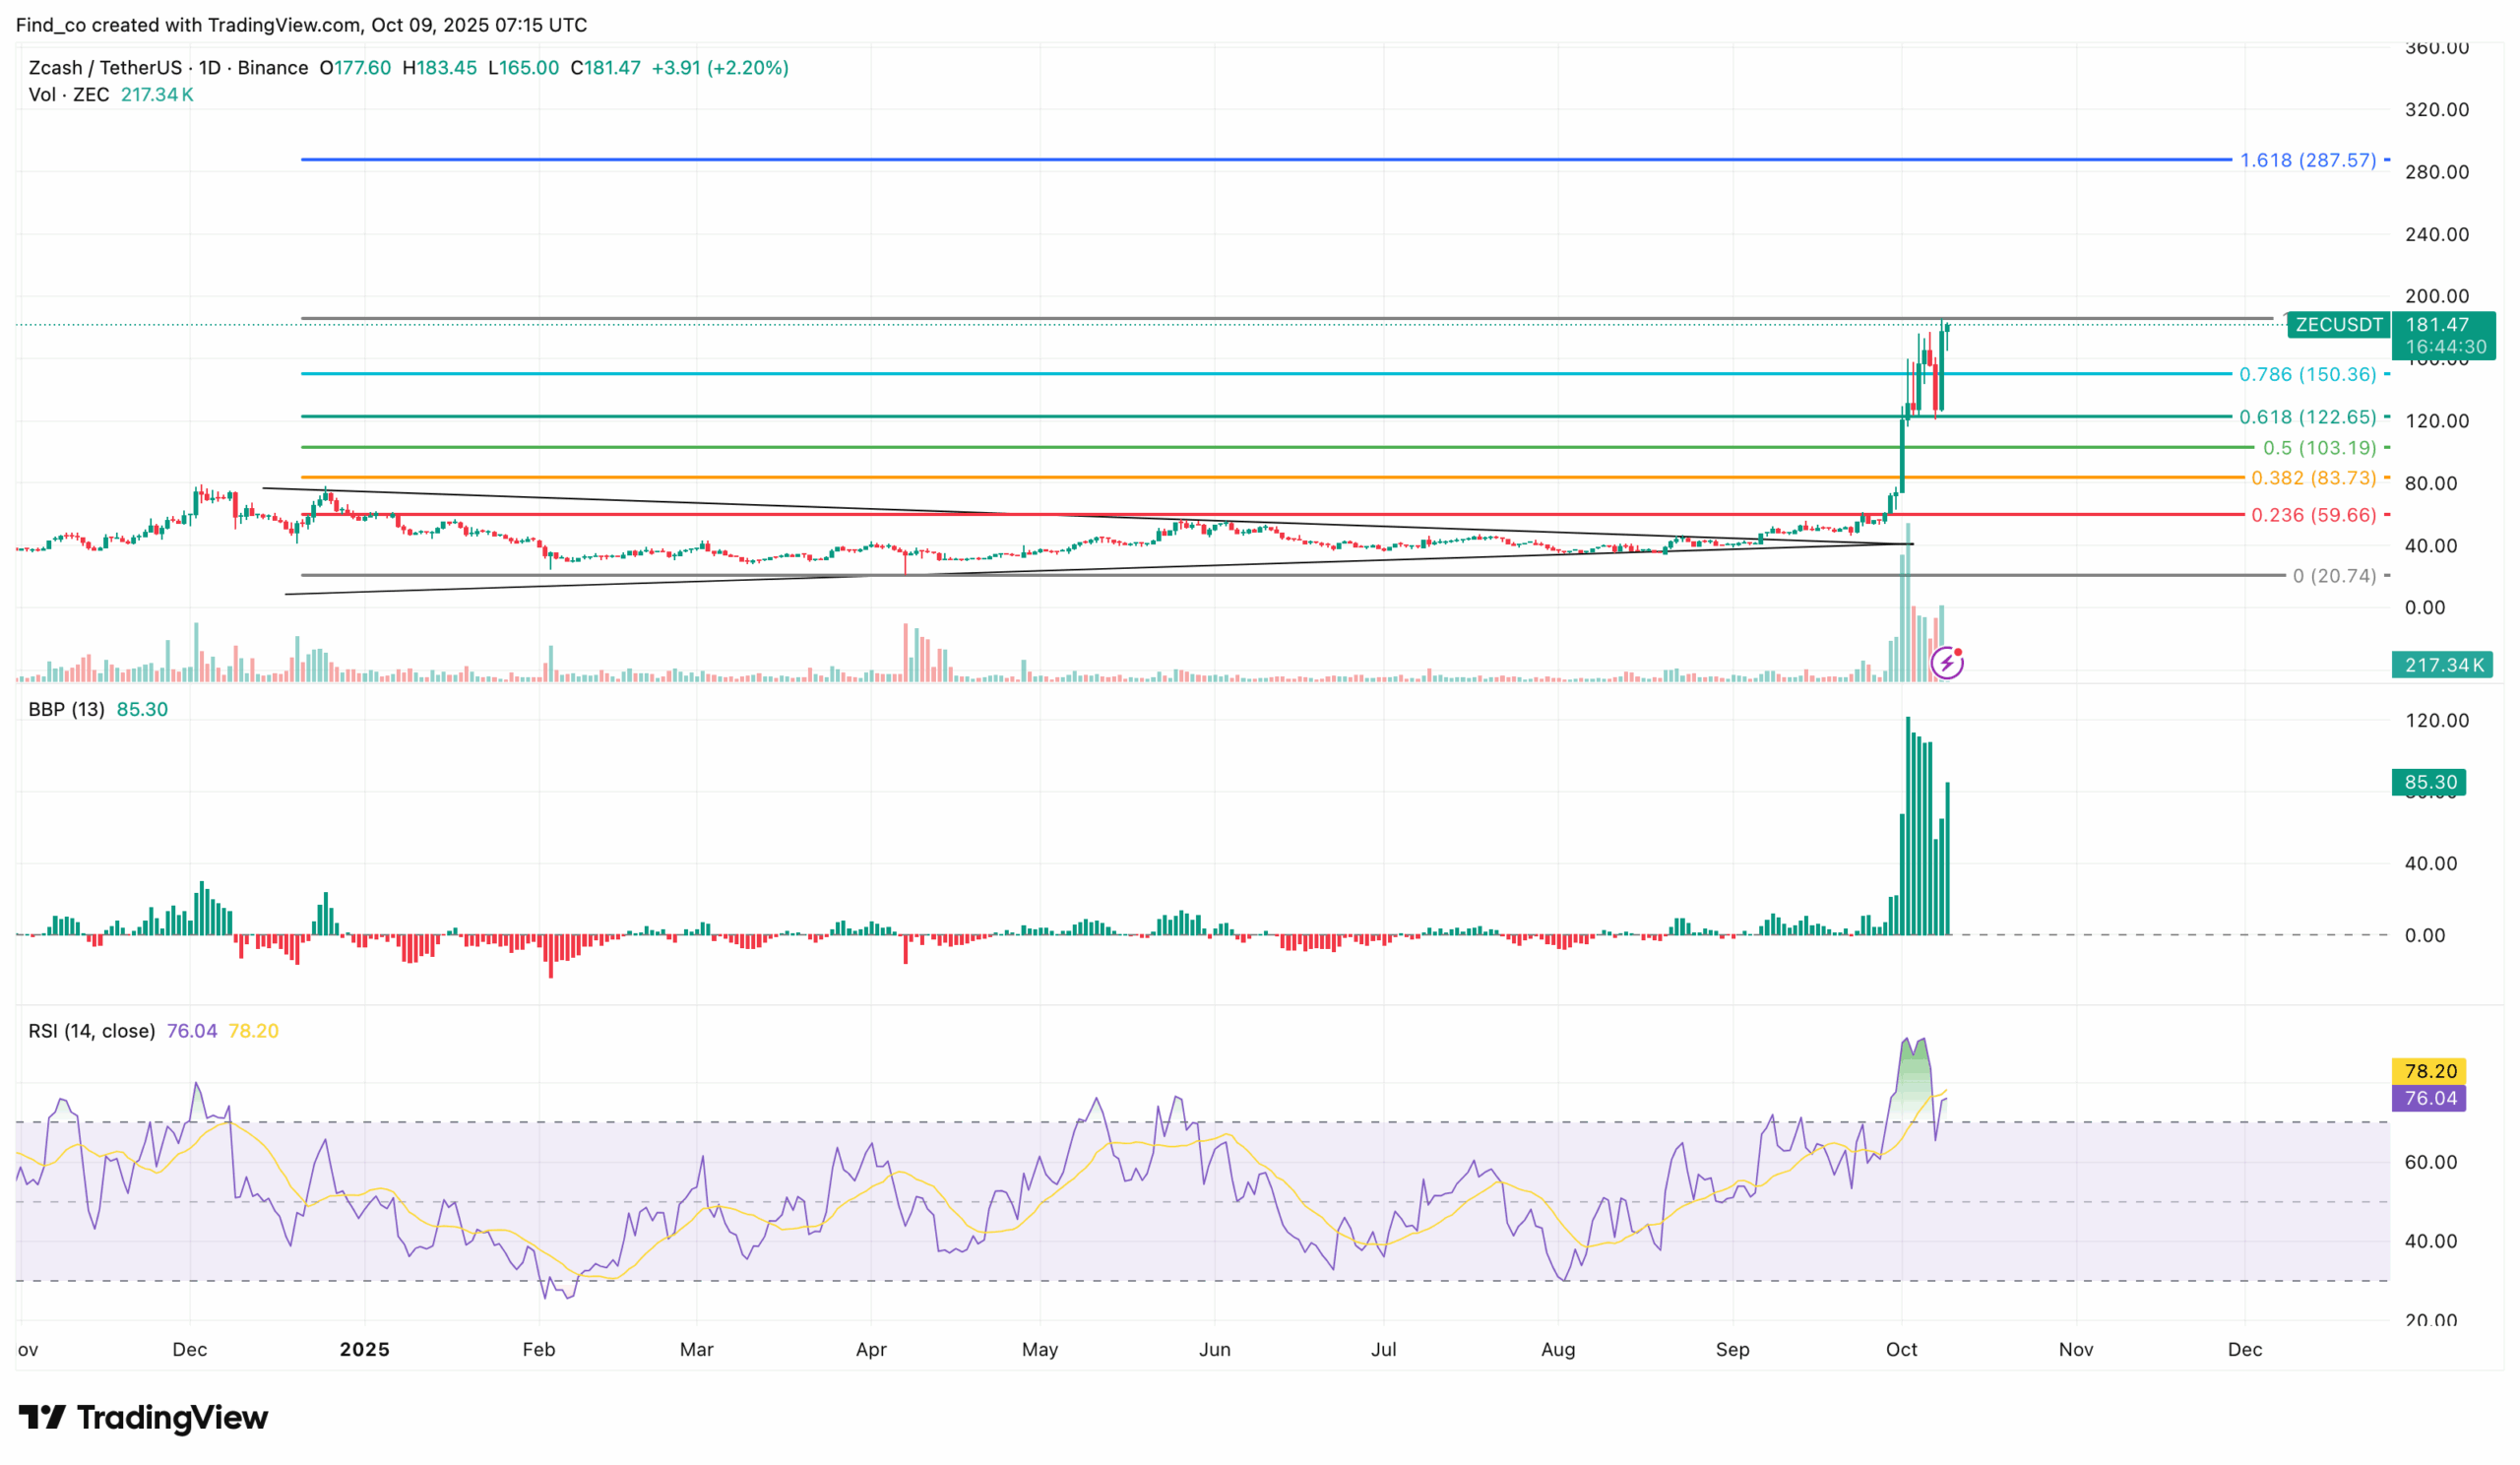This screenshot has height=1465, width=2520.
Task: Click the 85.30 BBP axis value label
Action: coord(2429,782)
